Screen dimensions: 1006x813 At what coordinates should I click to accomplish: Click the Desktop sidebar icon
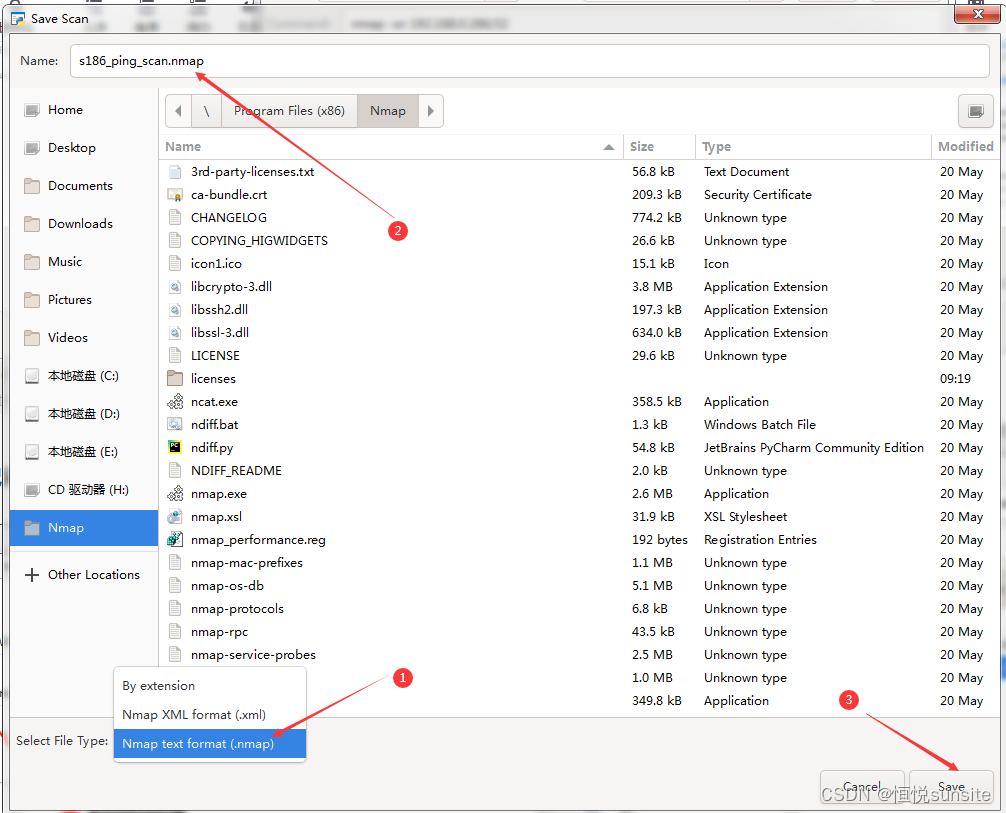[x=31, y=148]
